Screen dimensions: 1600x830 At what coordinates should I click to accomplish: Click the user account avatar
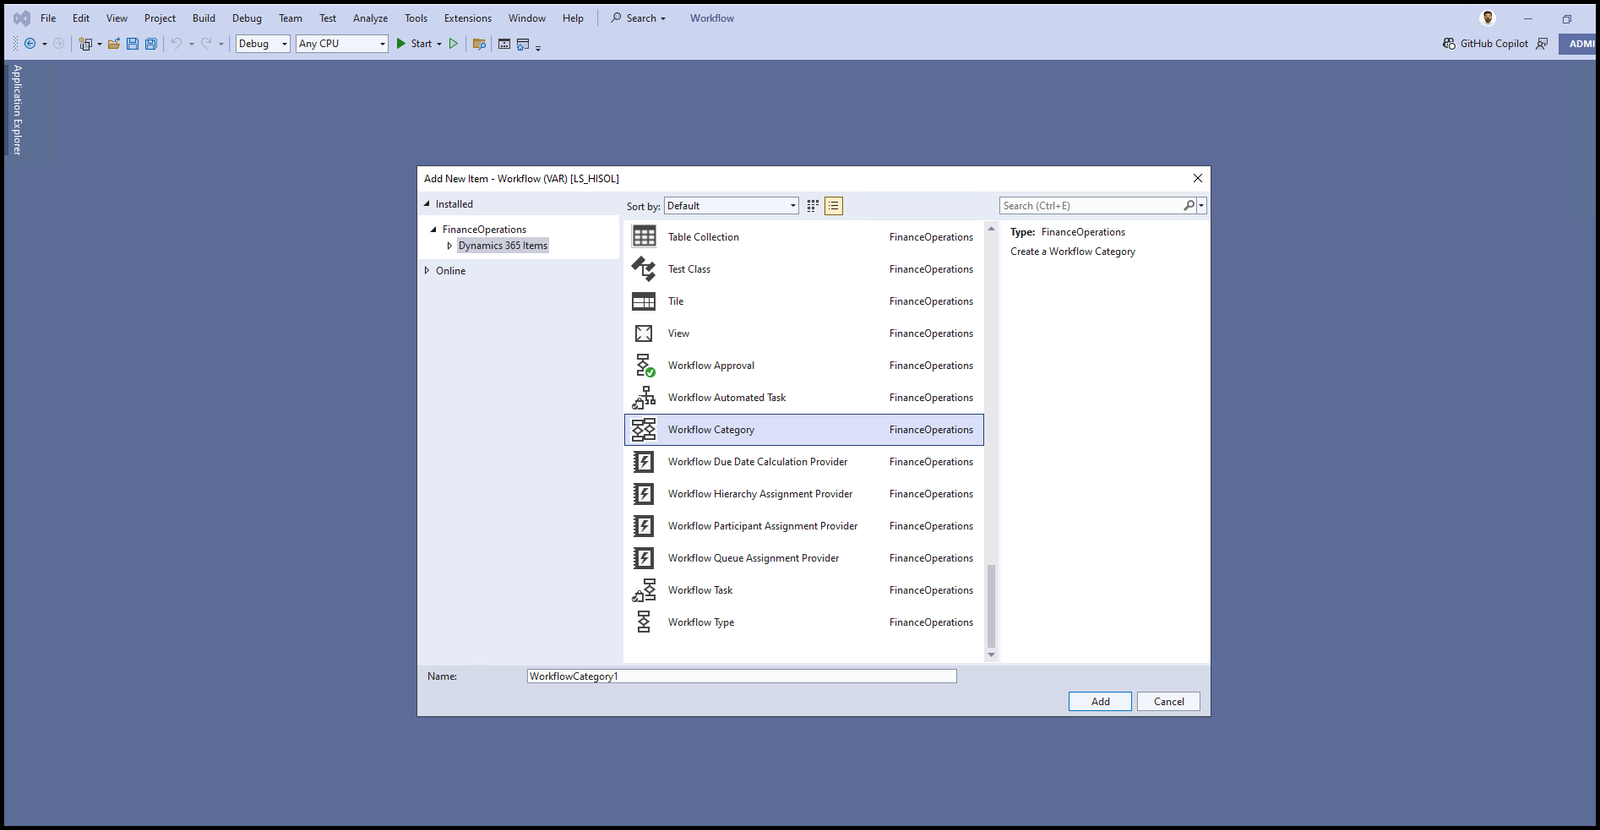click(1488, 18)
